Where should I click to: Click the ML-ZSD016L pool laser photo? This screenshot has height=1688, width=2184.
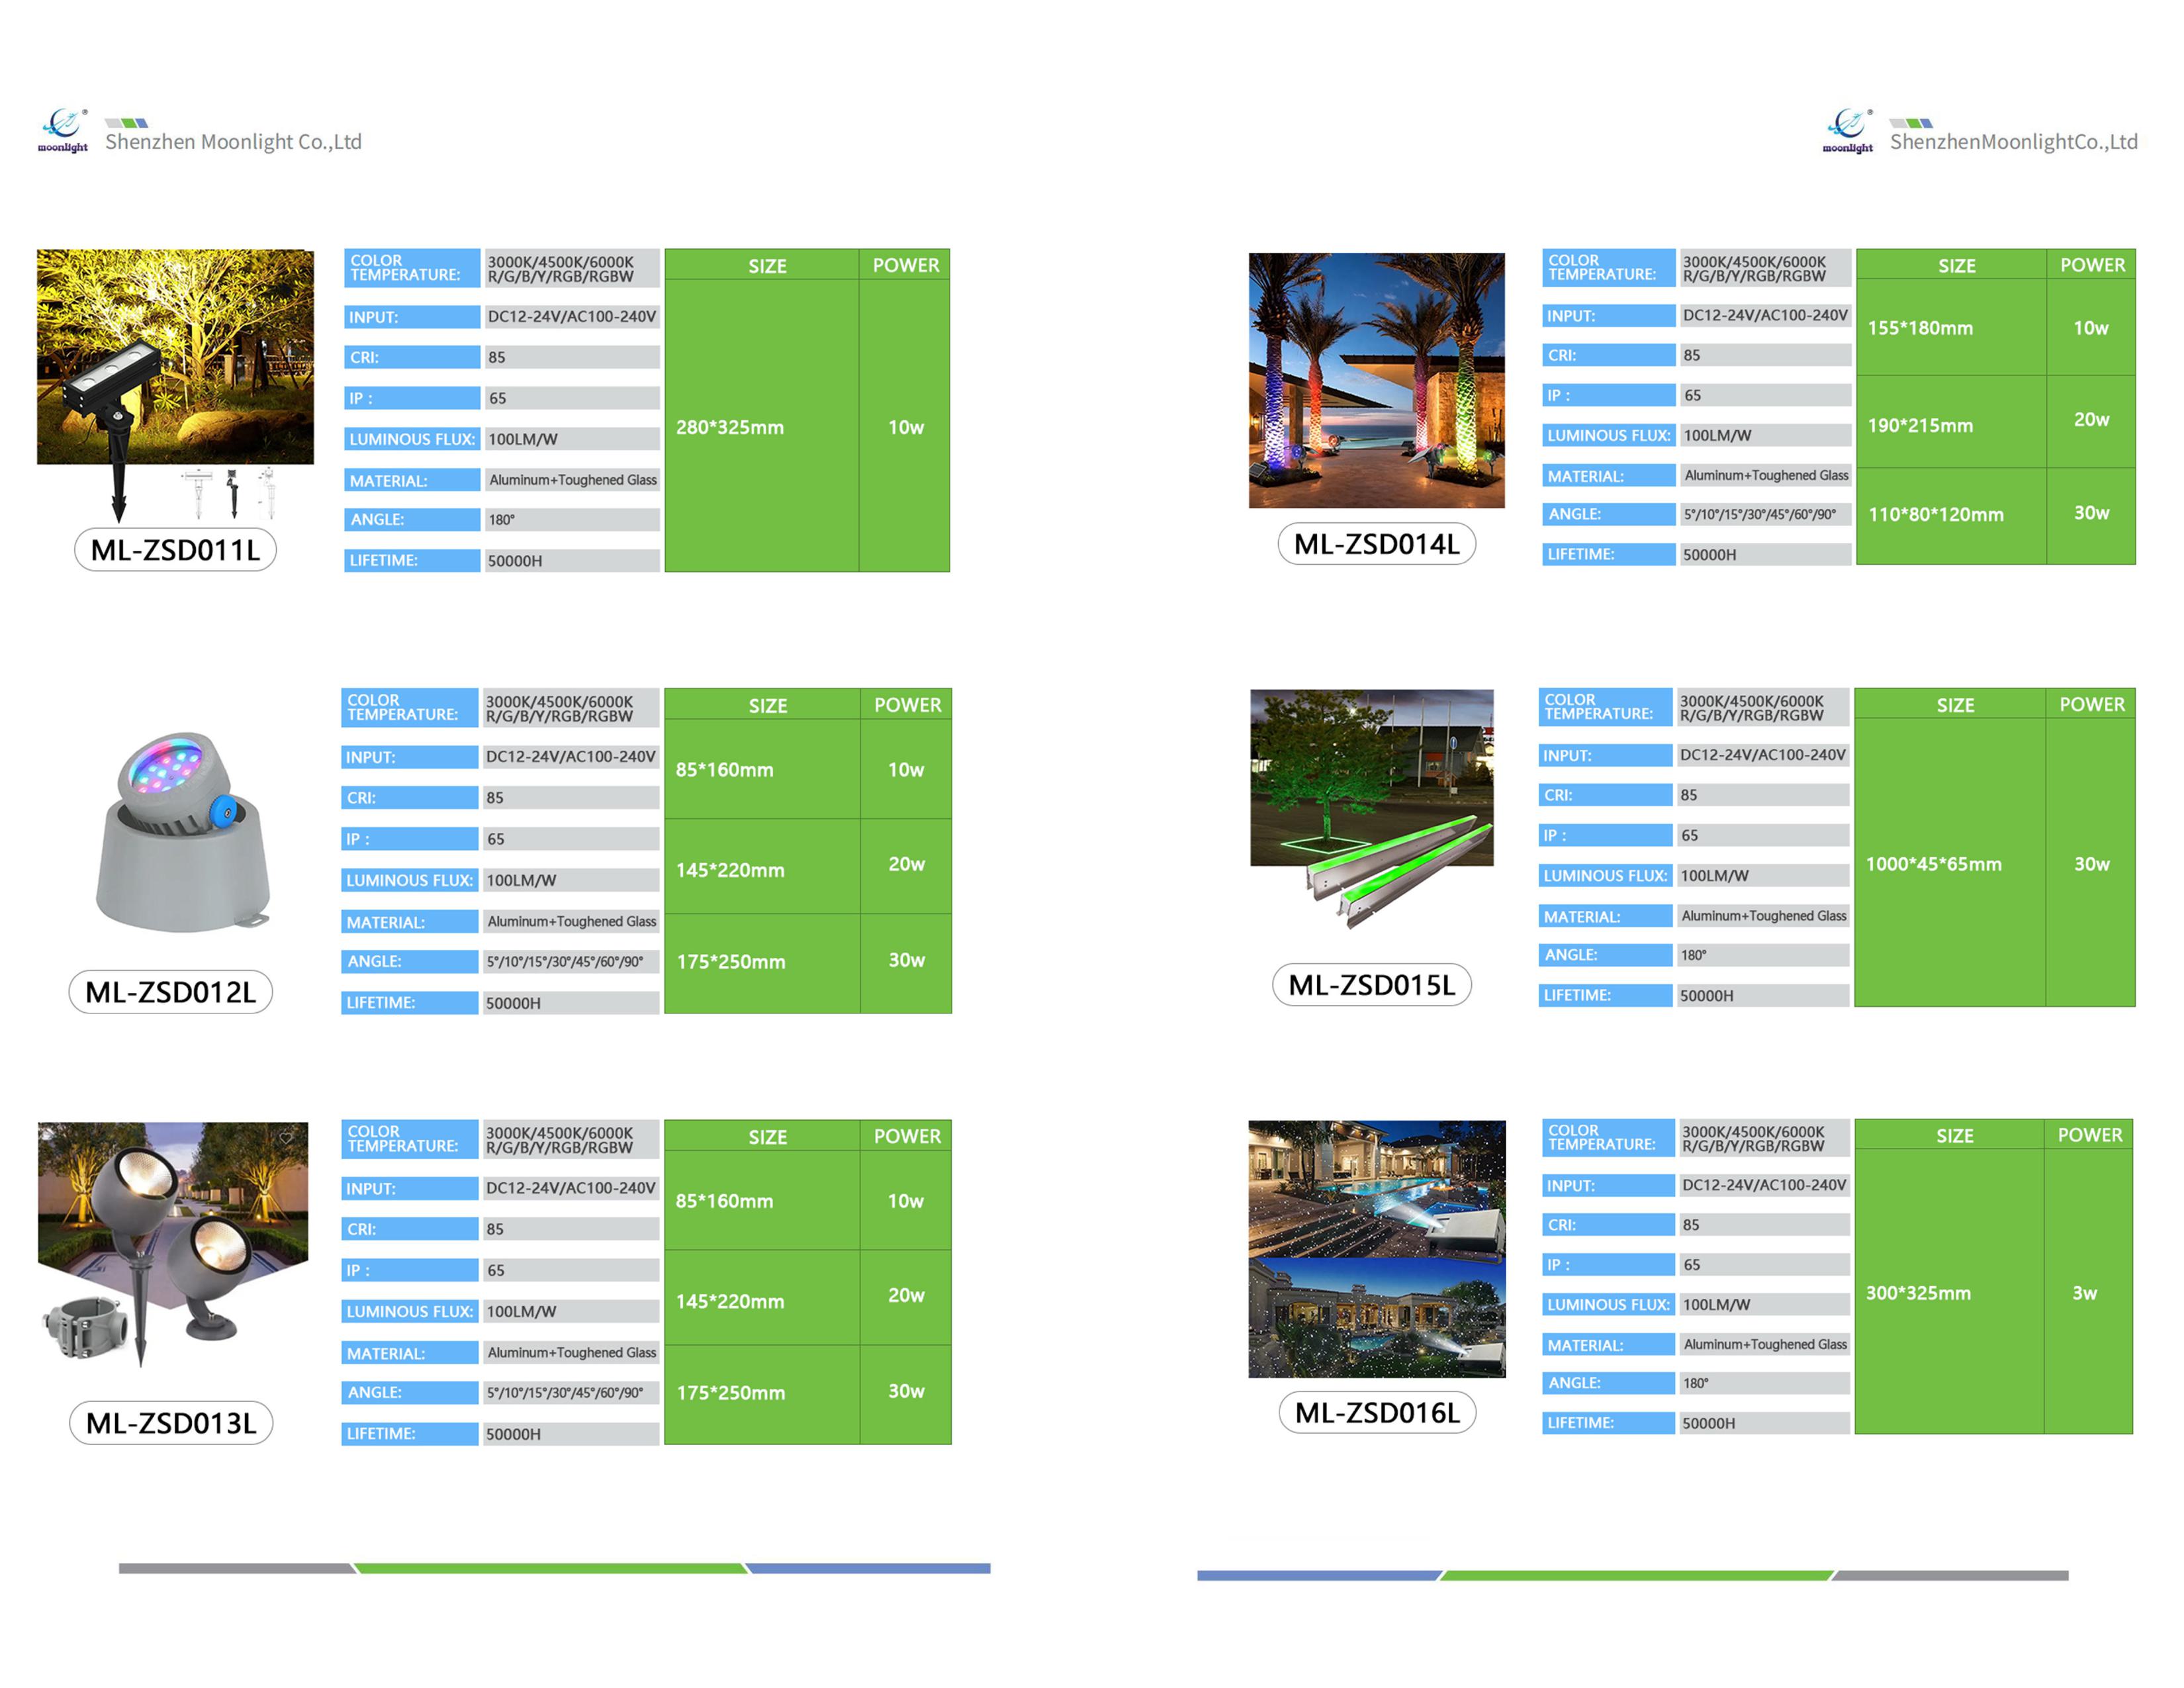(x=1376, y=1248)
